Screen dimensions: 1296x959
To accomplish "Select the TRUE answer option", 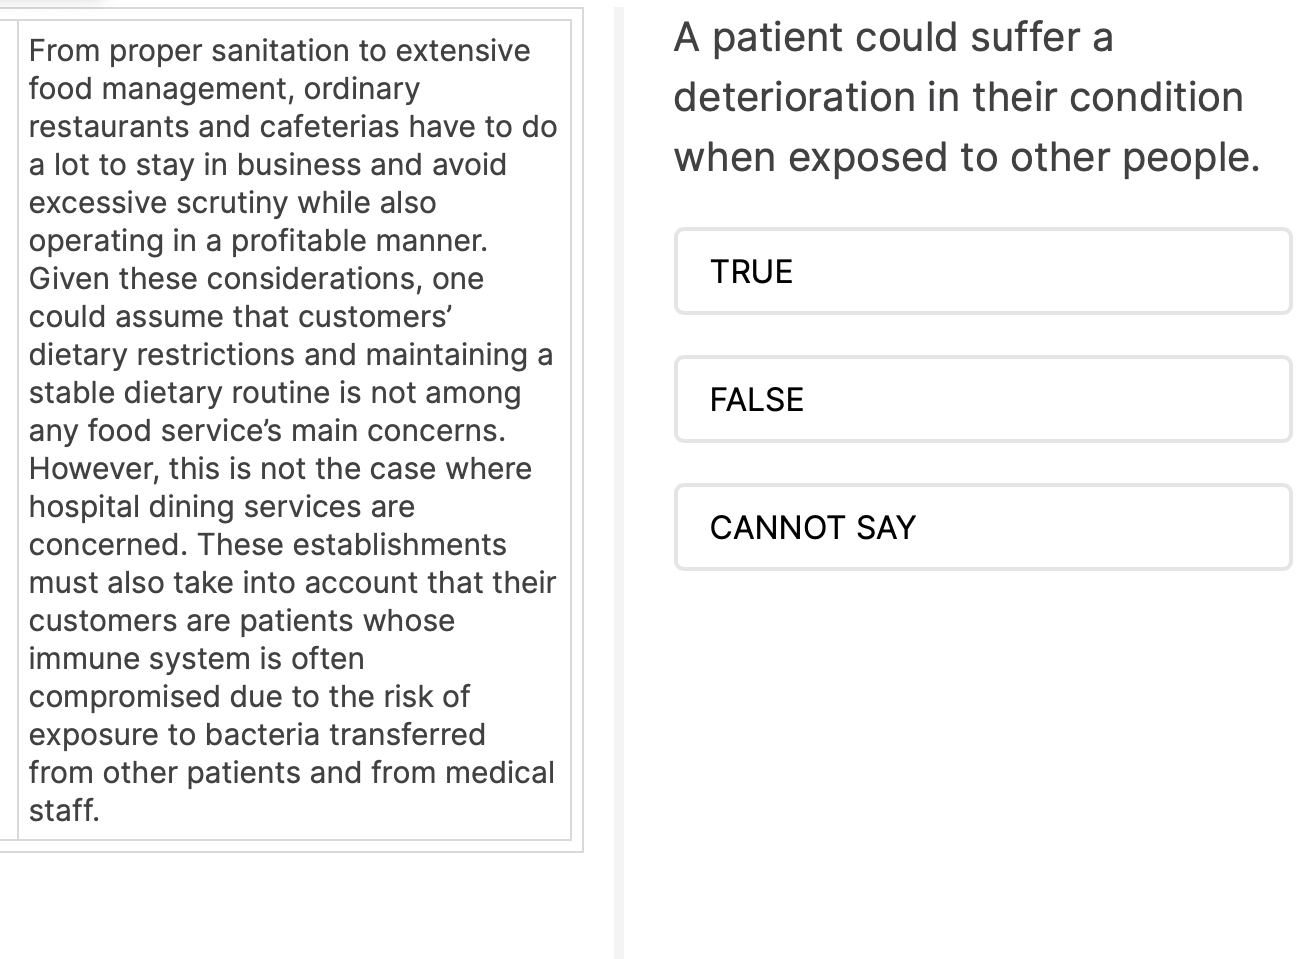I will click(x=983, y=271).
